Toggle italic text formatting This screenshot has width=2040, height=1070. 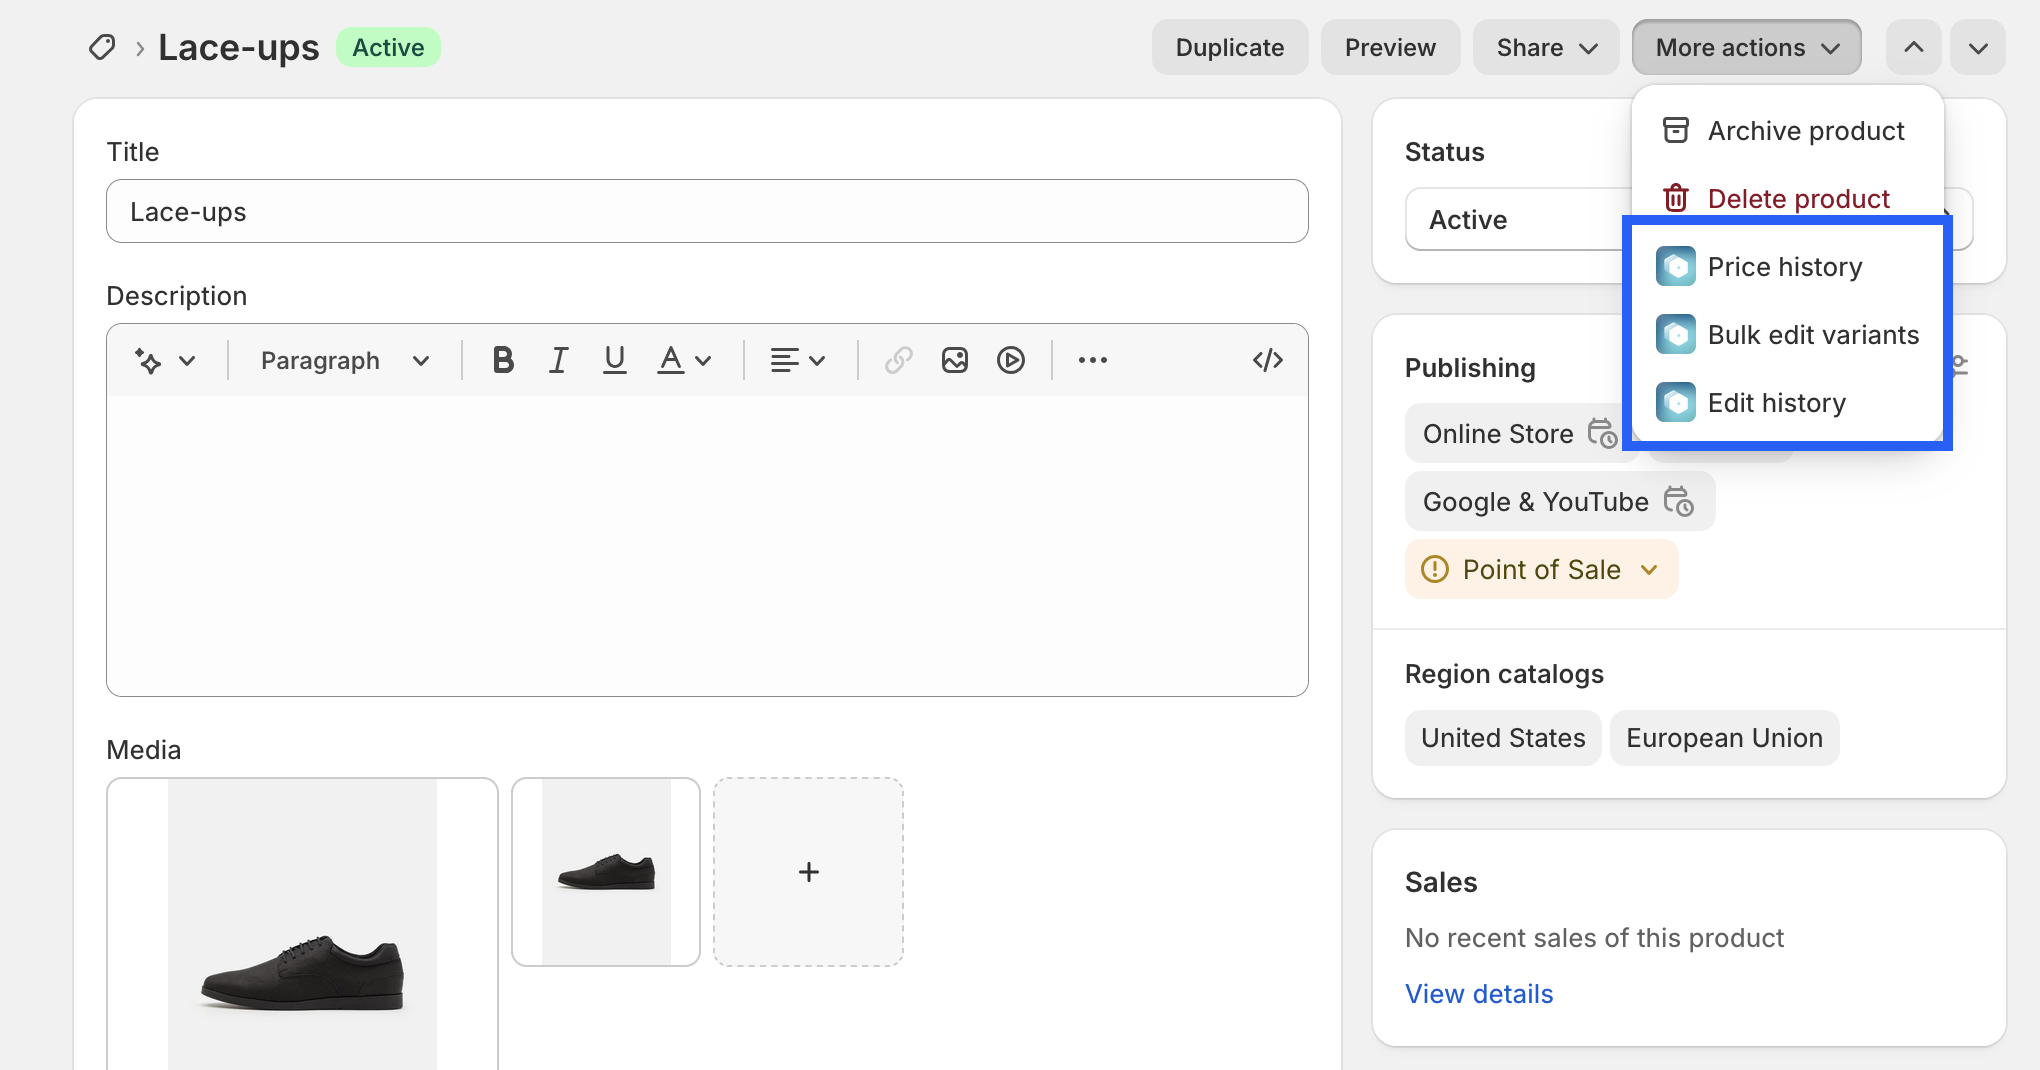[558, 360]
